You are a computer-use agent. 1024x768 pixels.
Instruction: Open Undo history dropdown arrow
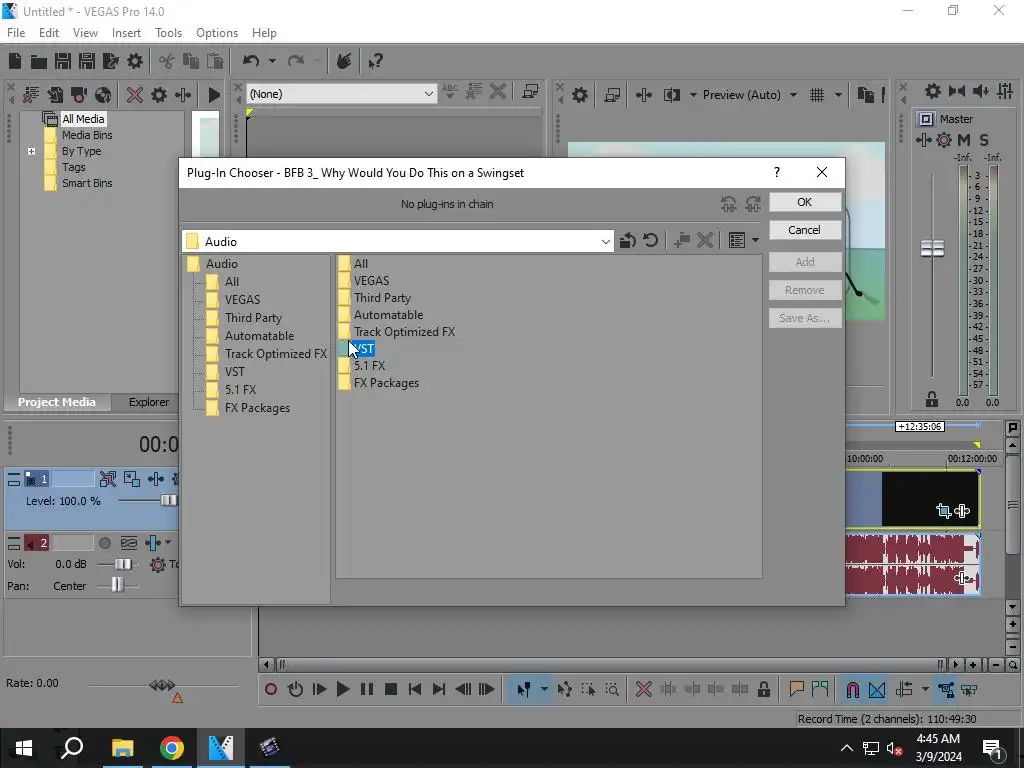click(x=272, y=61)
